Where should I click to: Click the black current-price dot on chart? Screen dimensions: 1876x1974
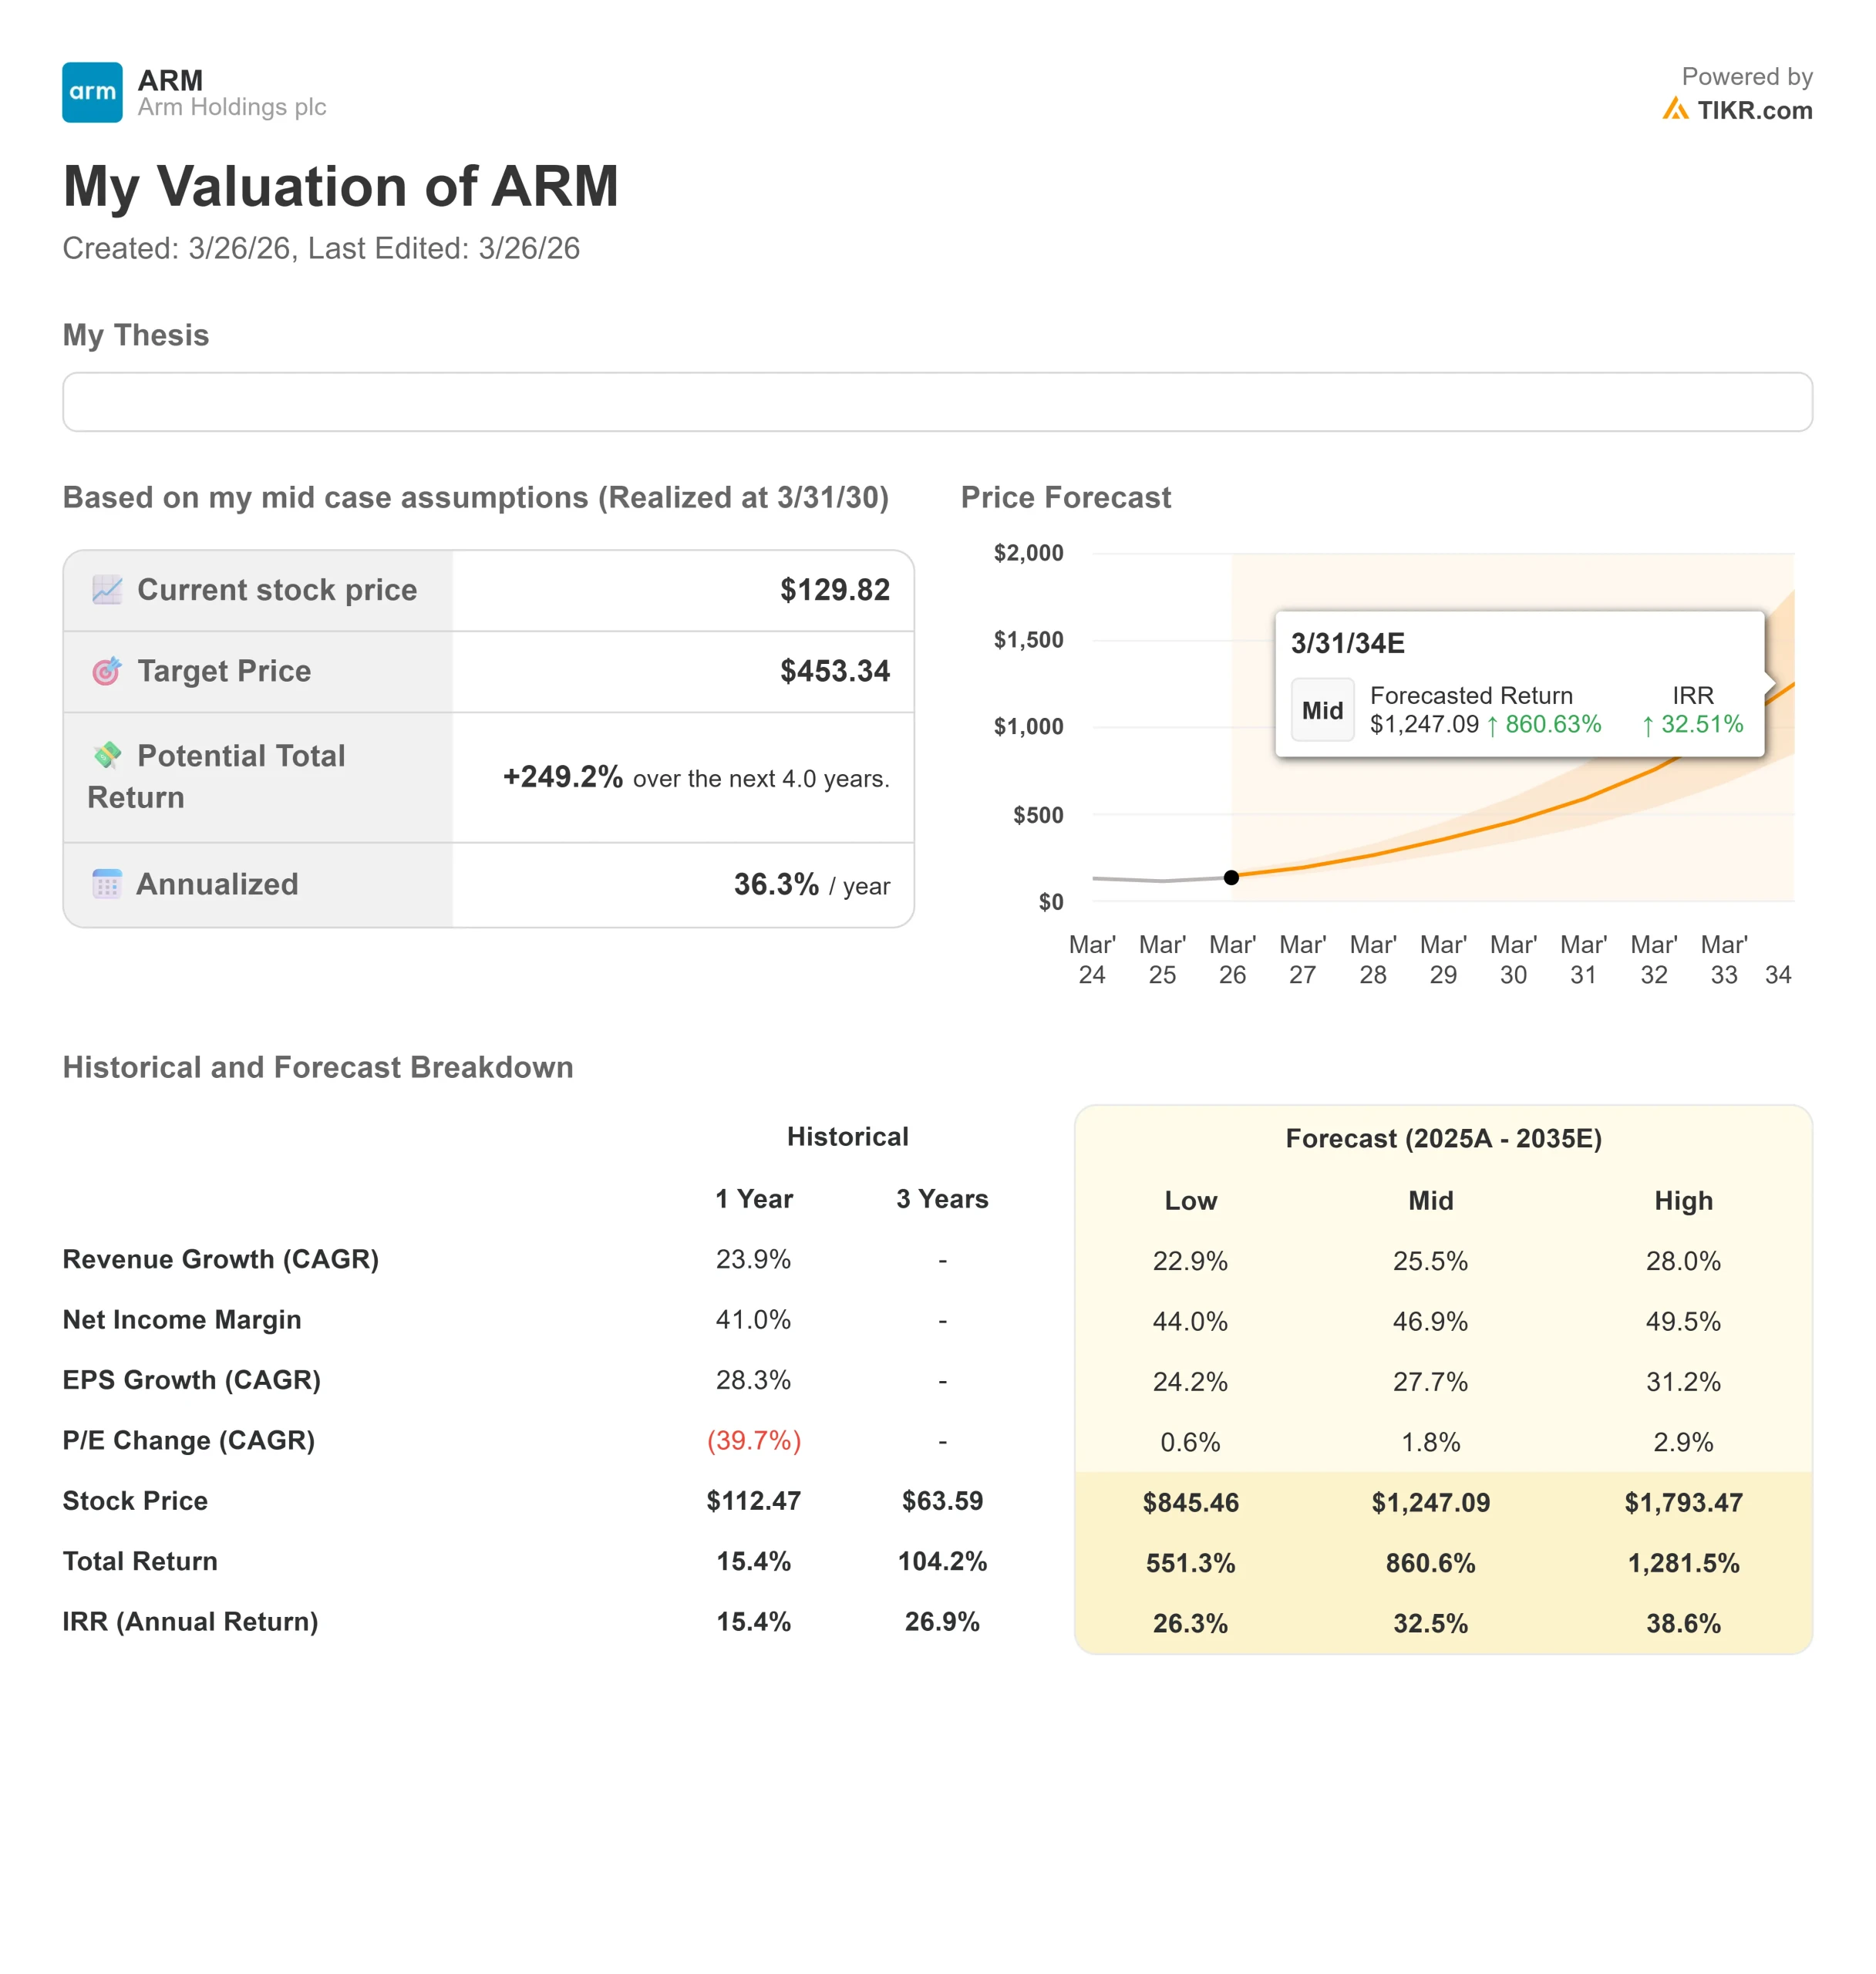click(1231, 877)
